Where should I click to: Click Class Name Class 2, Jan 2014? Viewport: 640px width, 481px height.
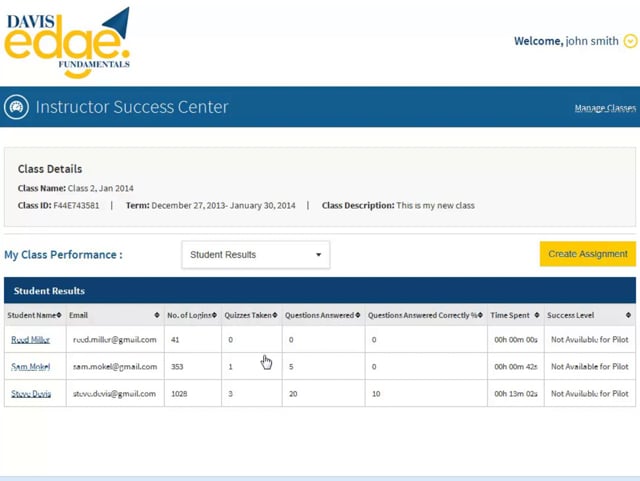pyautogui.click(x=76, y=188)
